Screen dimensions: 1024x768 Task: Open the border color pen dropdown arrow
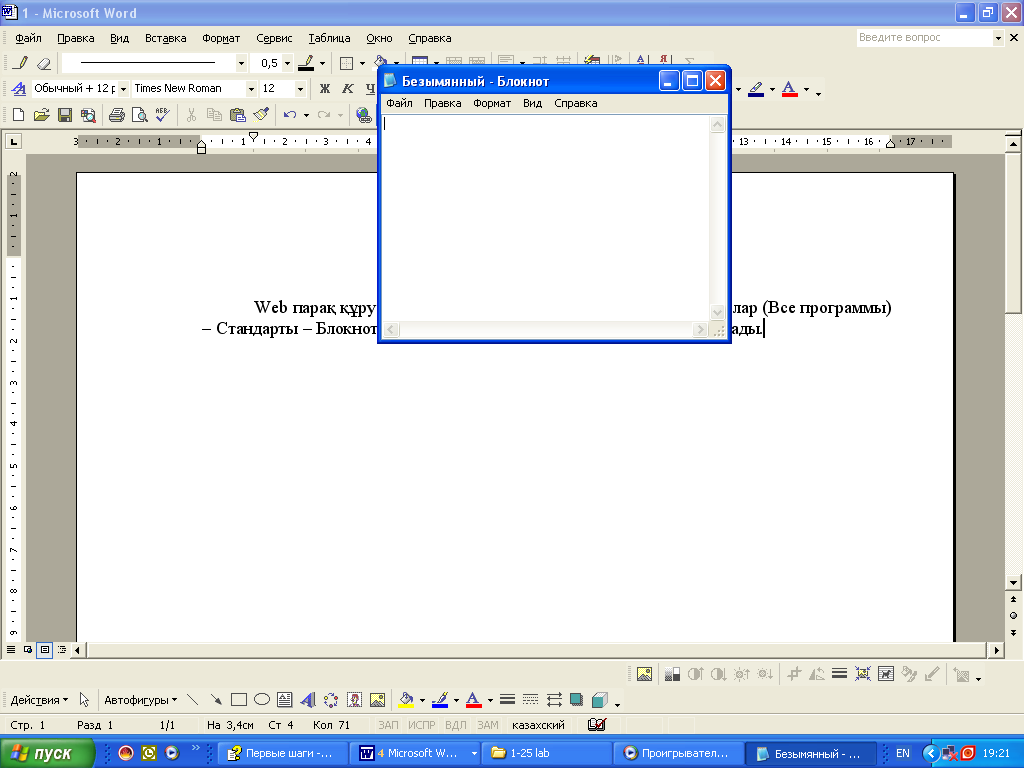(322, 63)
